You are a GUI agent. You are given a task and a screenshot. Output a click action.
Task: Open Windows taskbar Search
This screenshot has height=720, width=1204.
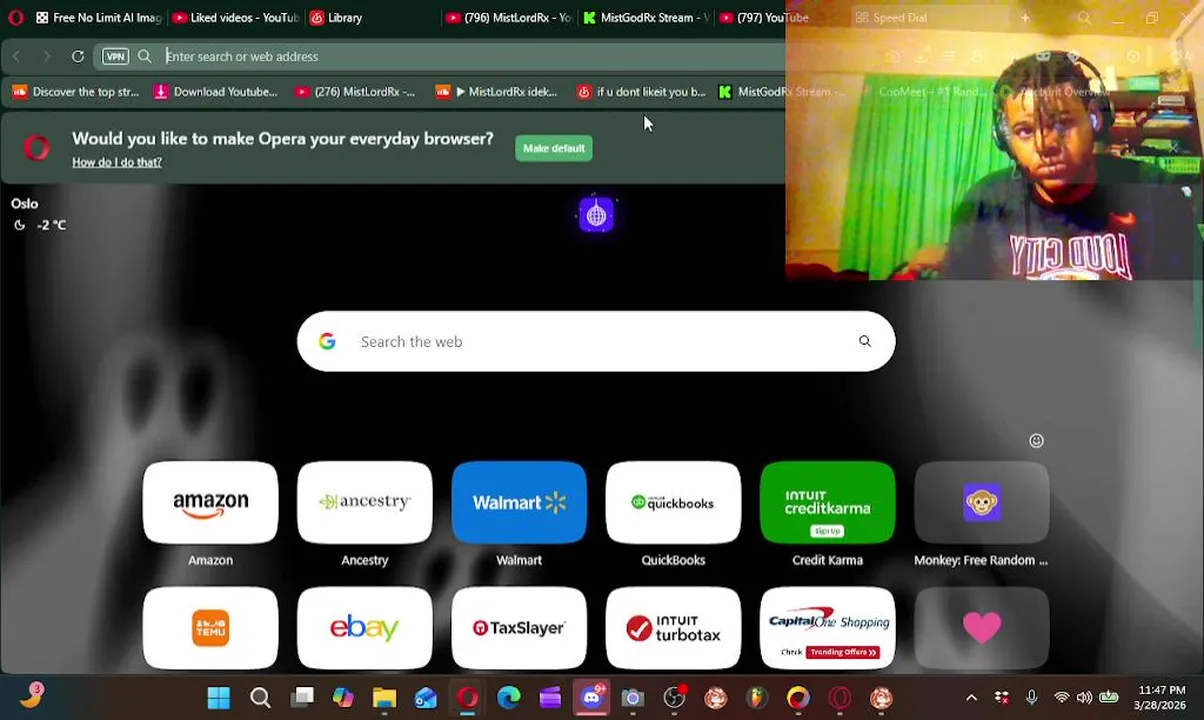point(260,698)
